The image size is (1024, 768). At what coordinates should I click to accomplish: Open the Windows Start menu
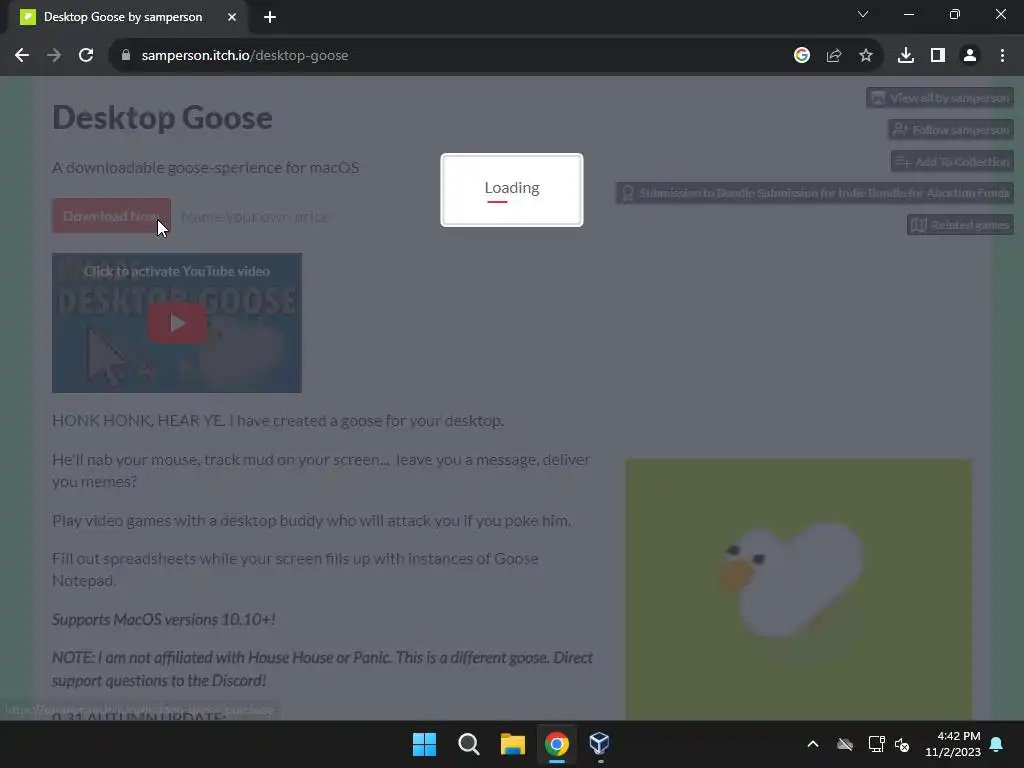pos(424,744)
